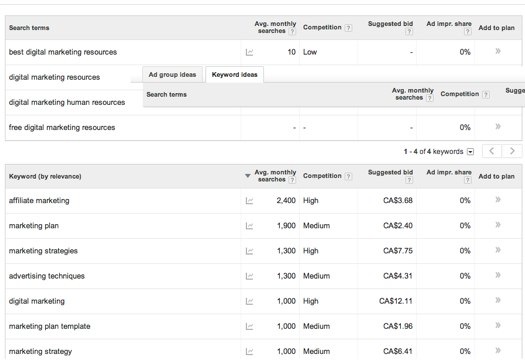Show help for Suggested bid in Keyword table header
525x360 pixels.
click(x=409, y=180)
